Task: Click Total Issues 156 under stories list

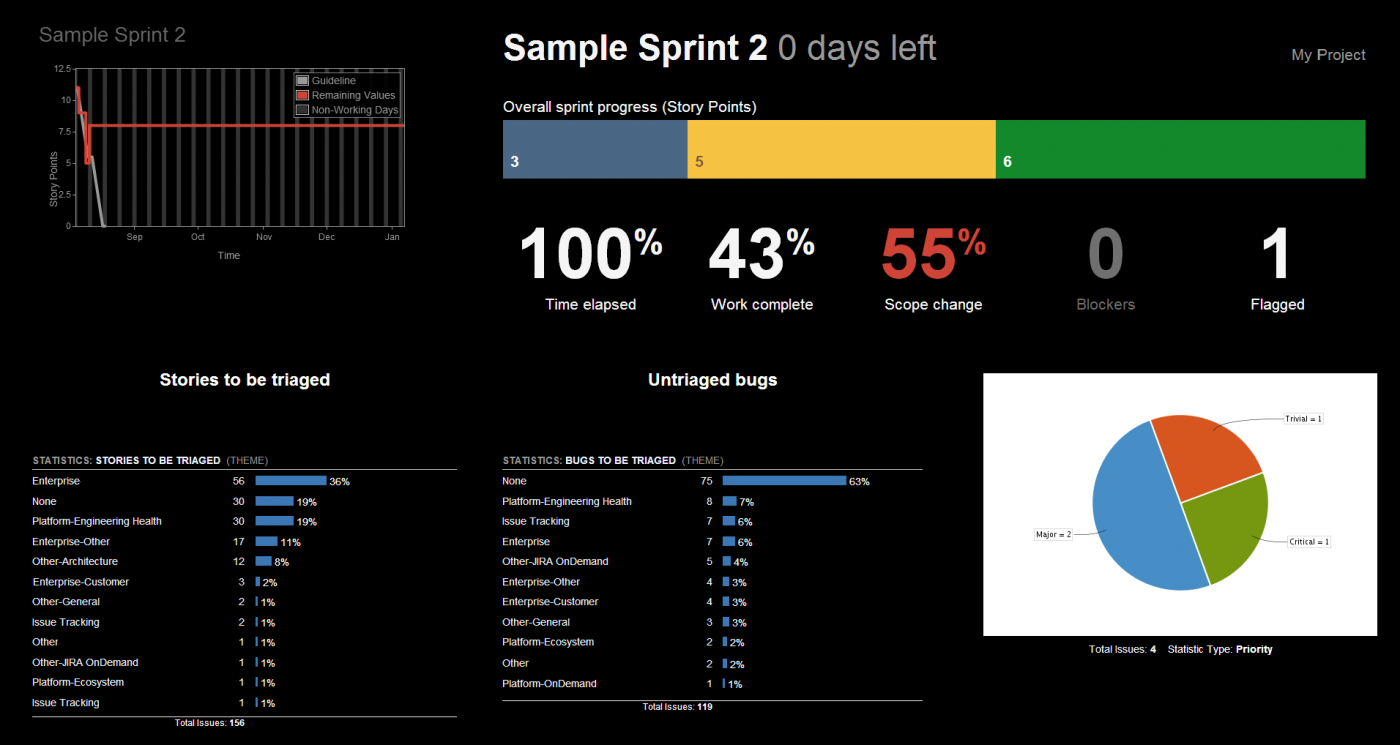Action: [x=209, y=723]
